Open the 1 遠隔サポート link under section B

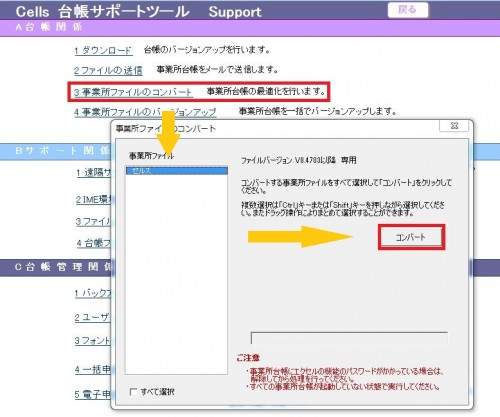click(x=93, y=173)
